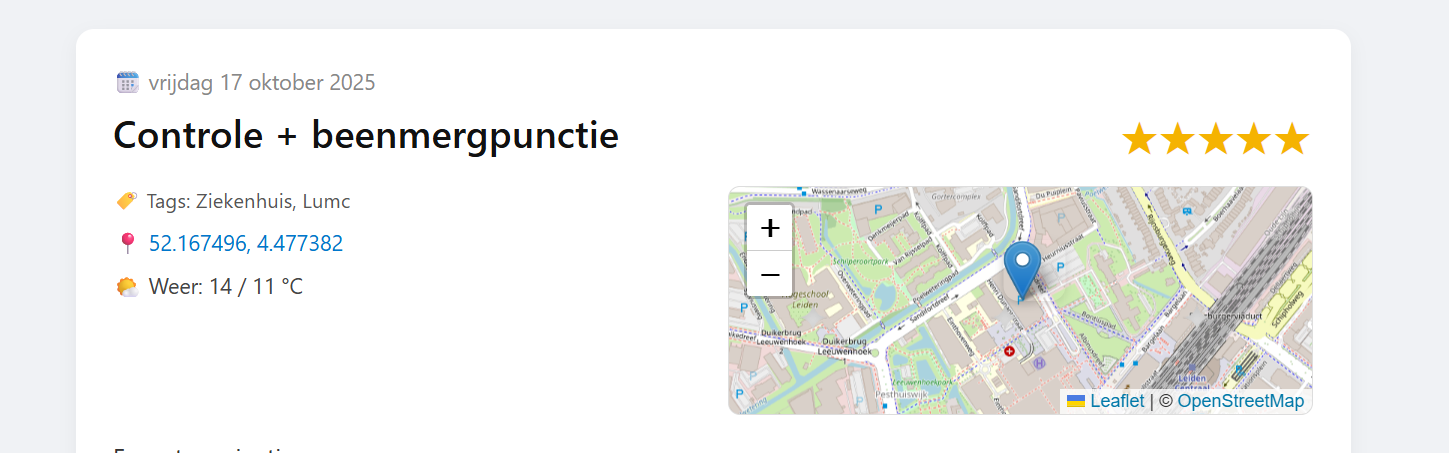The height and width of the screenshot is (453, 1449).
Task: Open coordinates link 52.167496, 4.477382
Action: click(246, 243)
